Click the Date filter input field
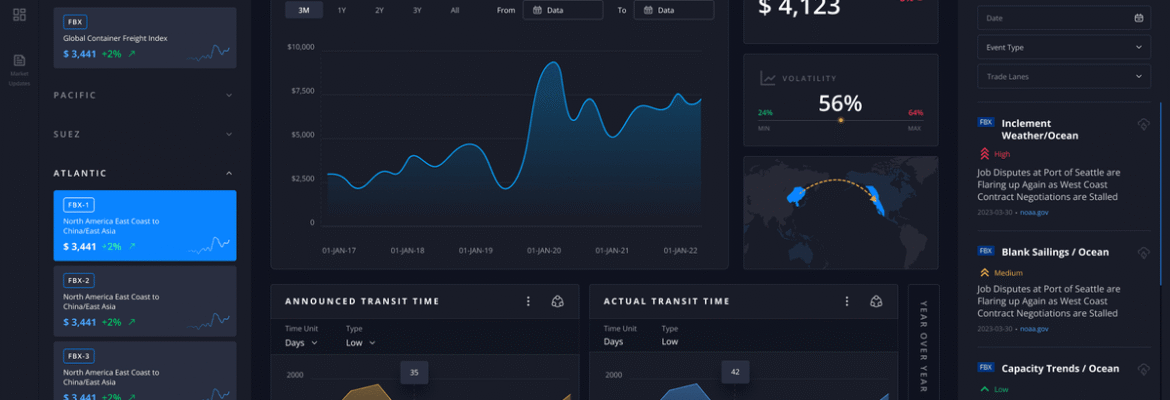This screenshot has width=1170, height=400. 1064,18
